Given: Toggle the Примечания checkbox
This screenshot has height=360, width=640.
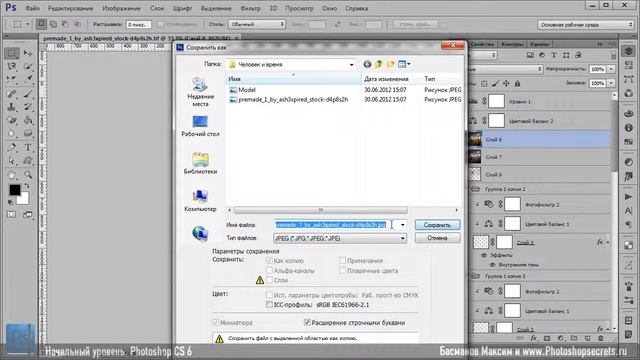Looking at the screenshot, I should (342, 260).
